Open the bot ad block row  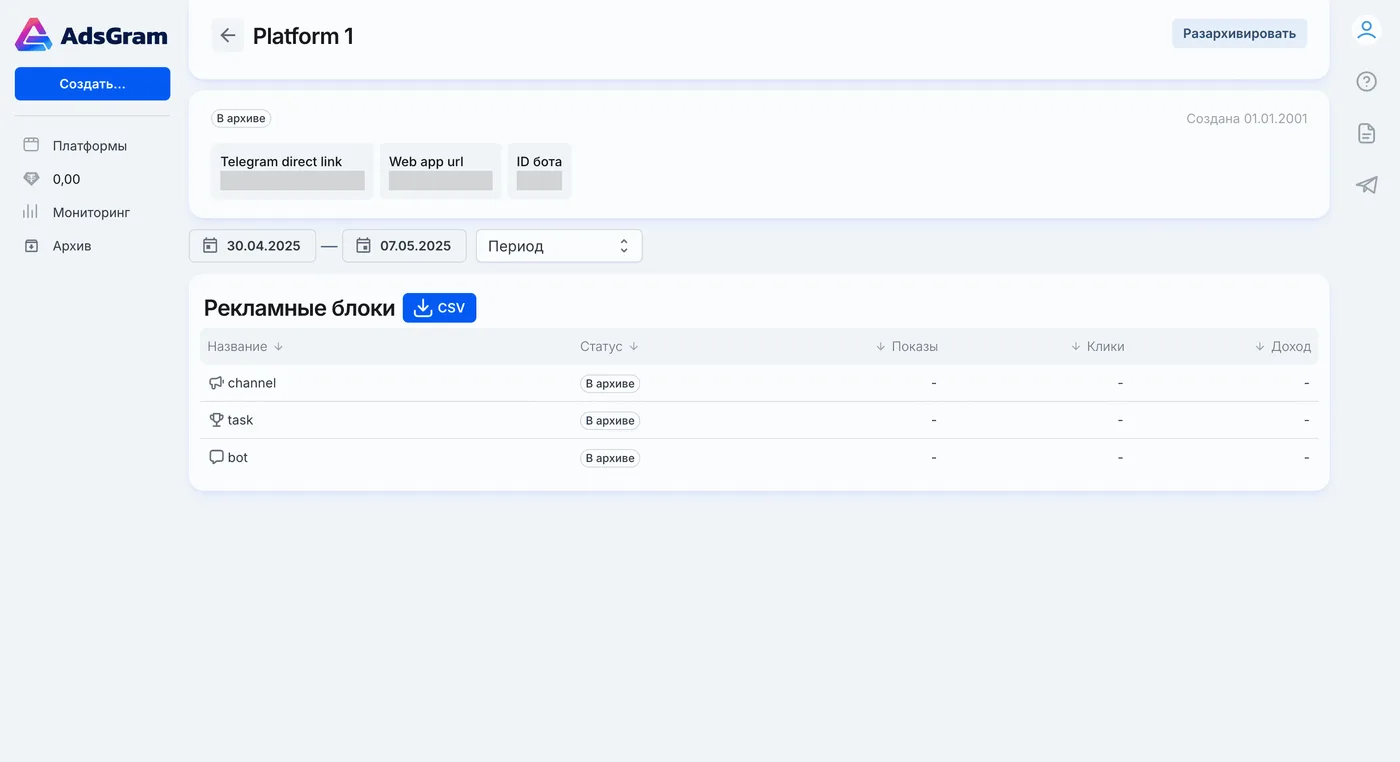pyautogui.click(x=759, y=457)
